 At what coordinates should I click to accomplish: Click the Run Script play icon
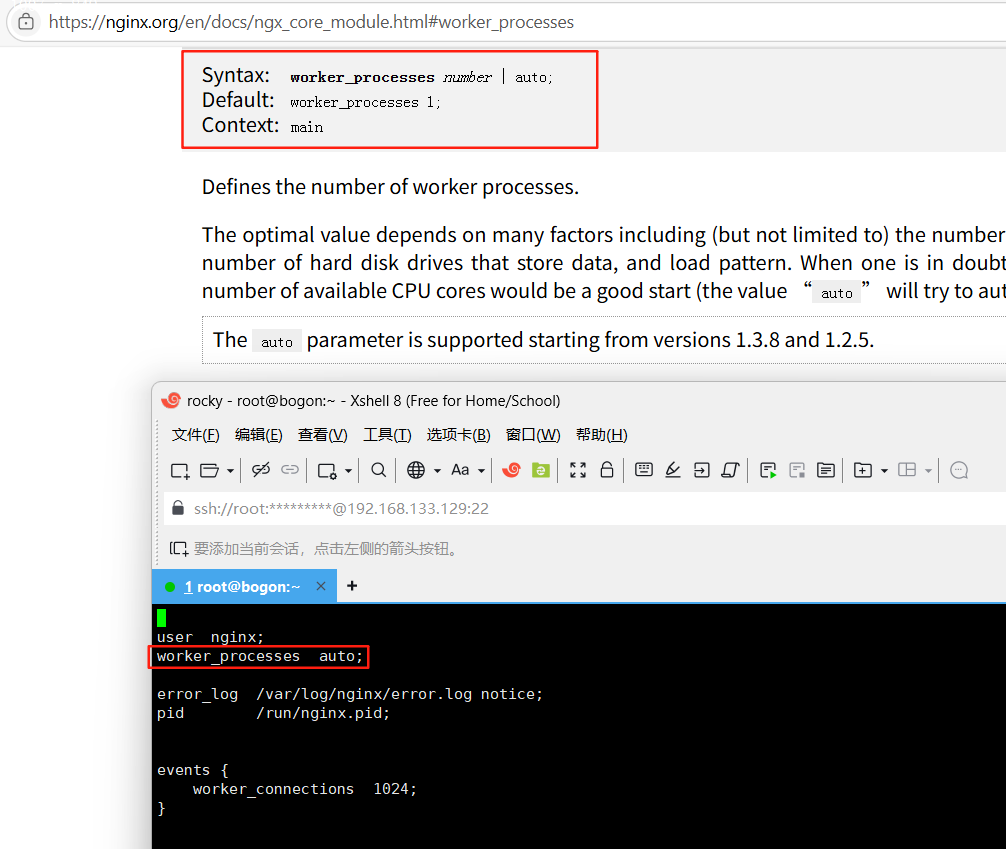coord(768,470)
